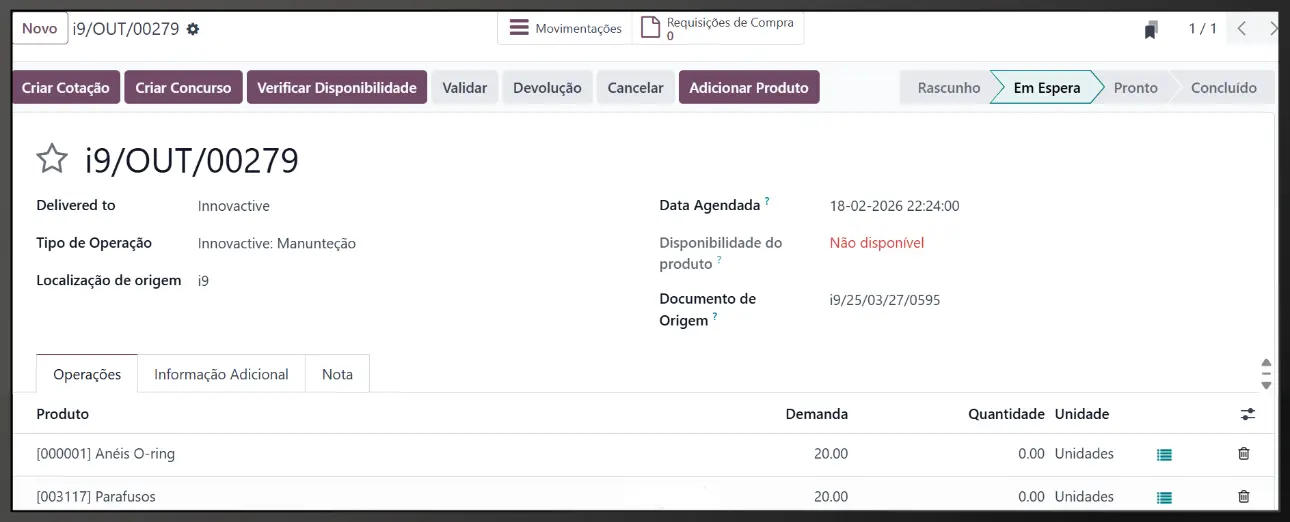
Task: Click Demanda 20.00 for Parafusos
Action: [831, 497]
